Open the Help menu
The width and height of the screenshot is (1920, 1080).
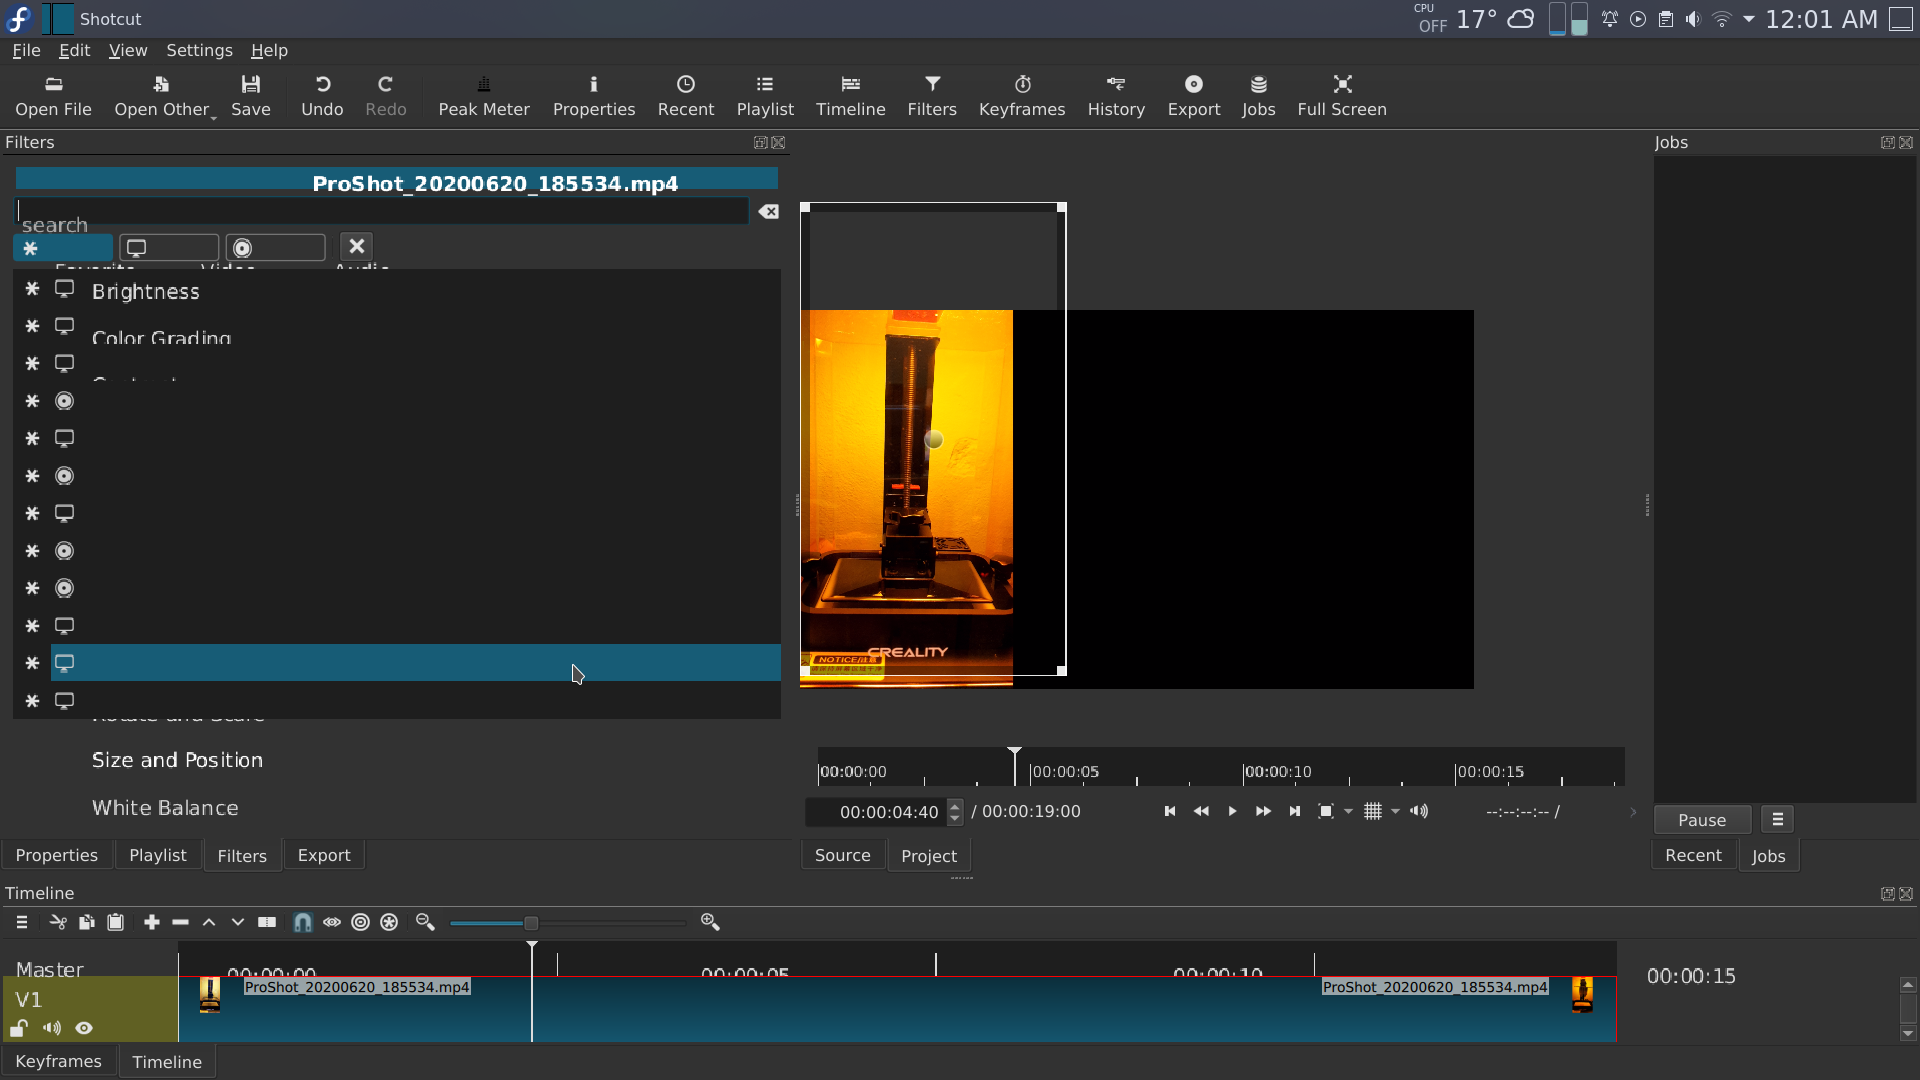click(x=269, y=50)
